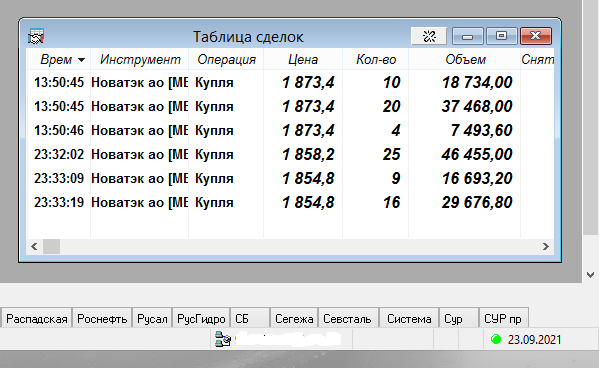Click the green connection indicator
The height and width of the screenshot is (368, 601).
pos(496,339)
